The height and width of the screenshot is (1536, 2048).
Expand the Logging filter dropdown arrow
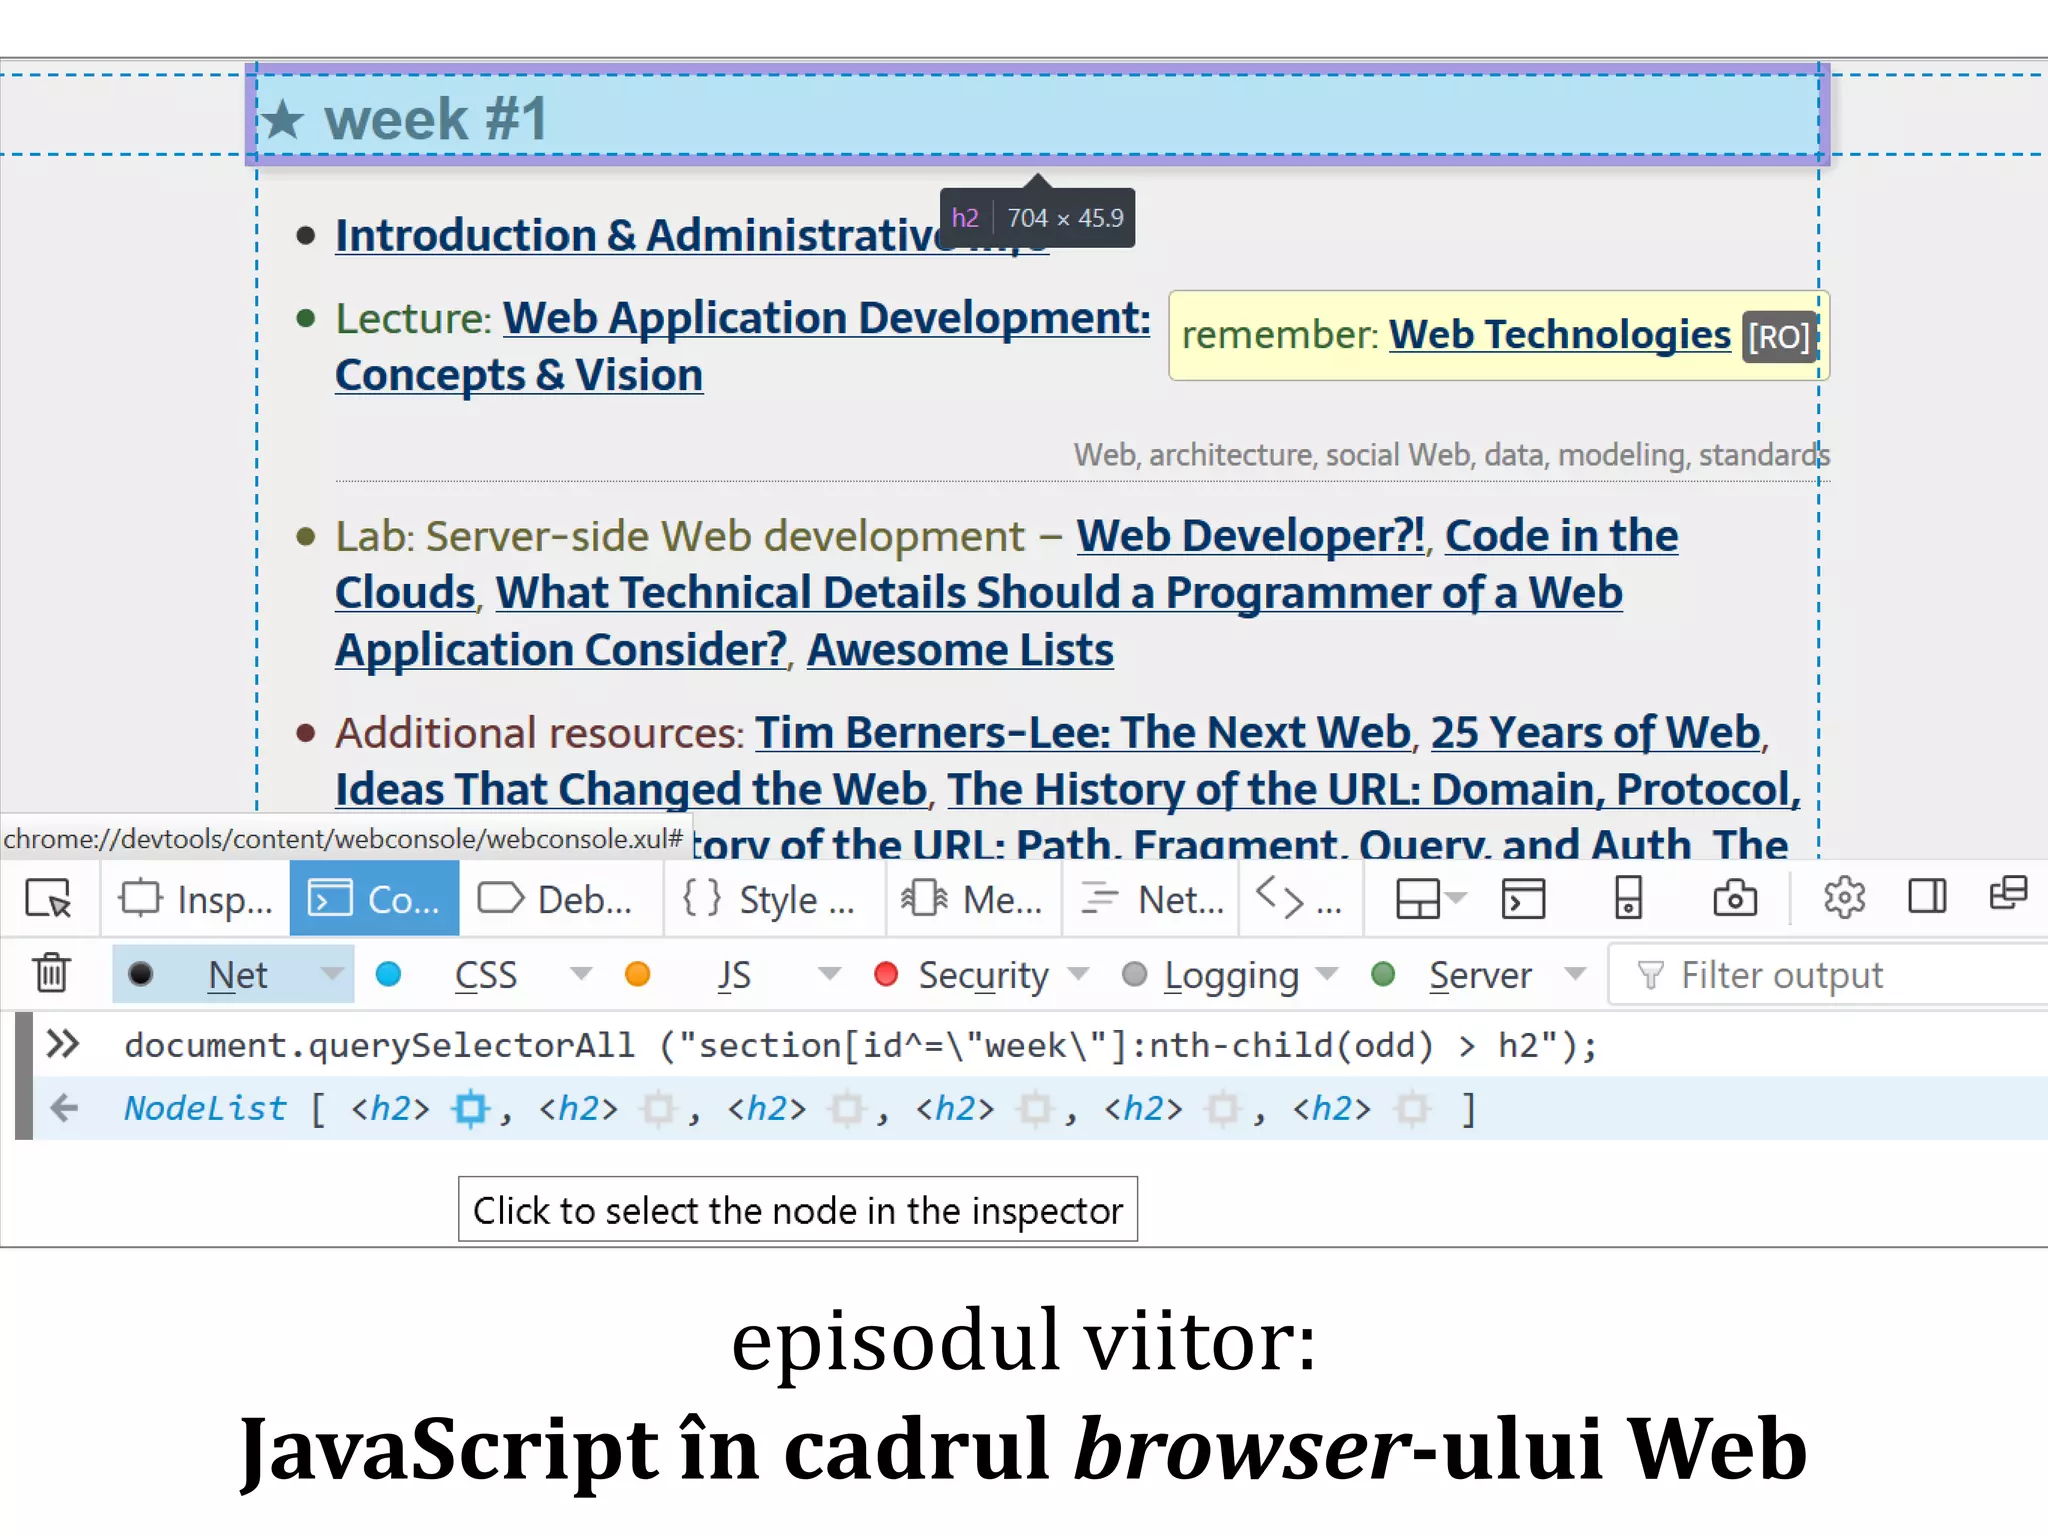[x=1327, y=973]
